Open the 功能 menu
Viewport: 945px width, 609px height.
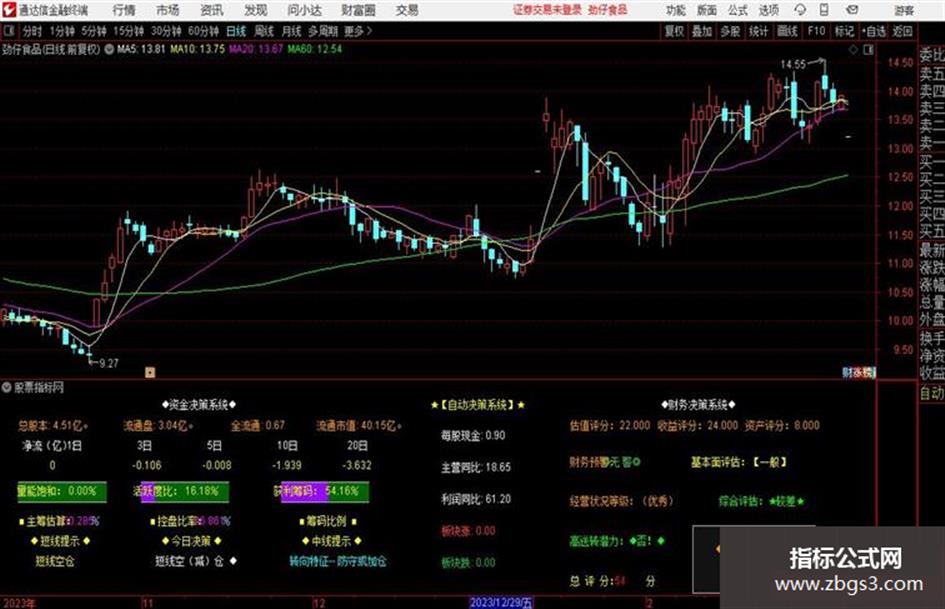(676, 10)
